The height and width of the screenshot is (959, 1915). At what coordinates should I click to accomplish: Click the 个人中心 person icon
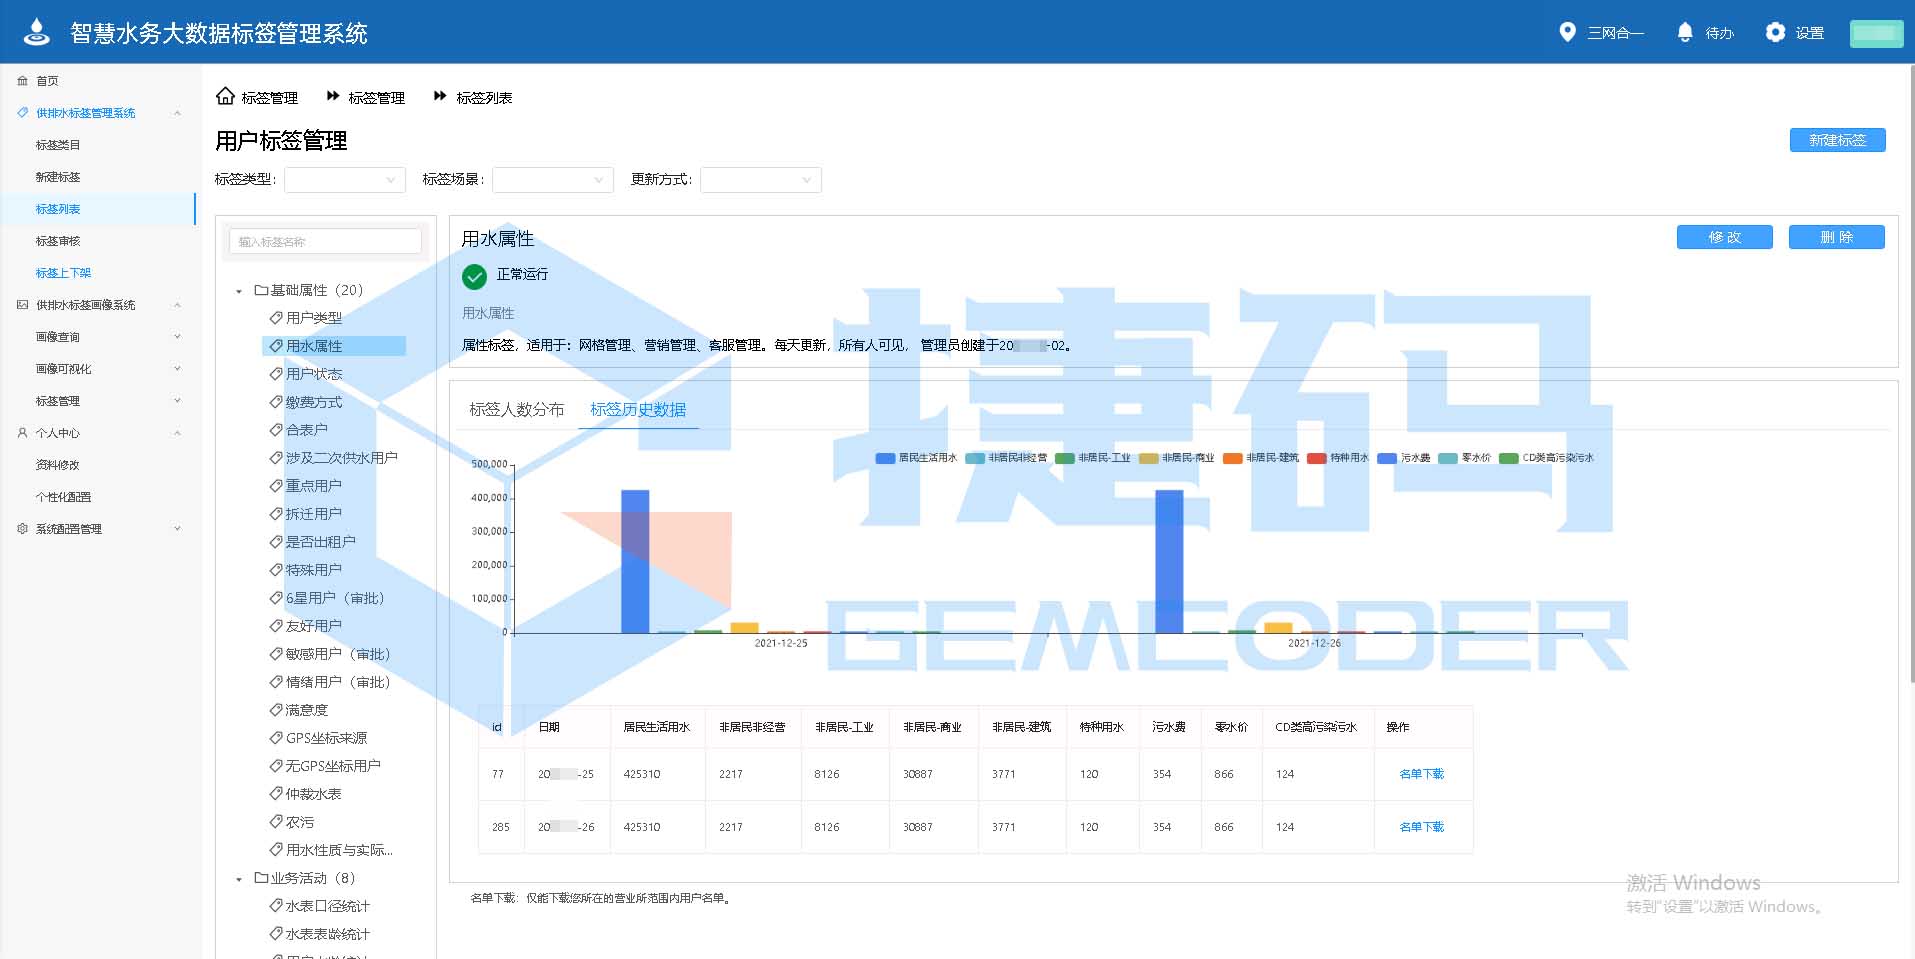(22, 433)
